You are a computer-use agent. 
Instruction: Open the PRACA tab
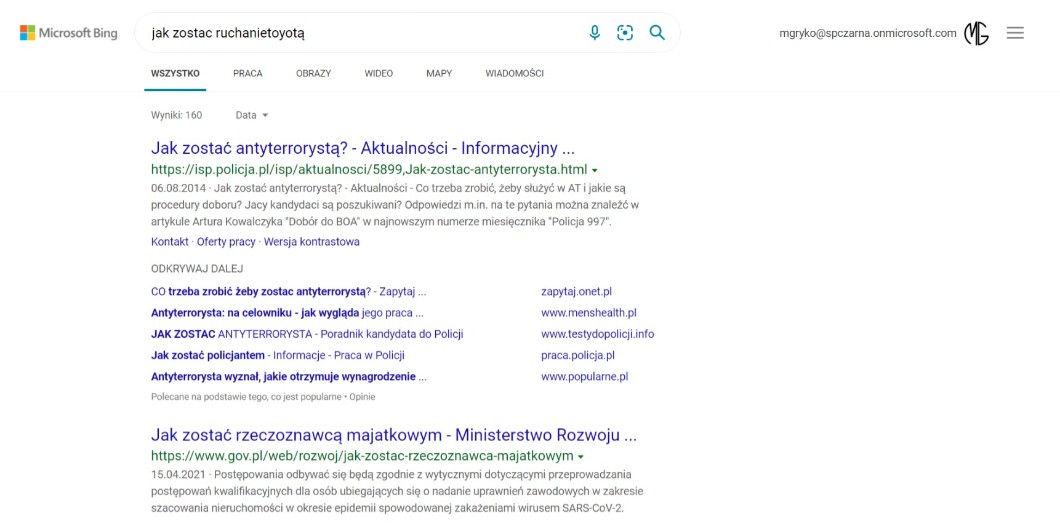tap(248, 73)
